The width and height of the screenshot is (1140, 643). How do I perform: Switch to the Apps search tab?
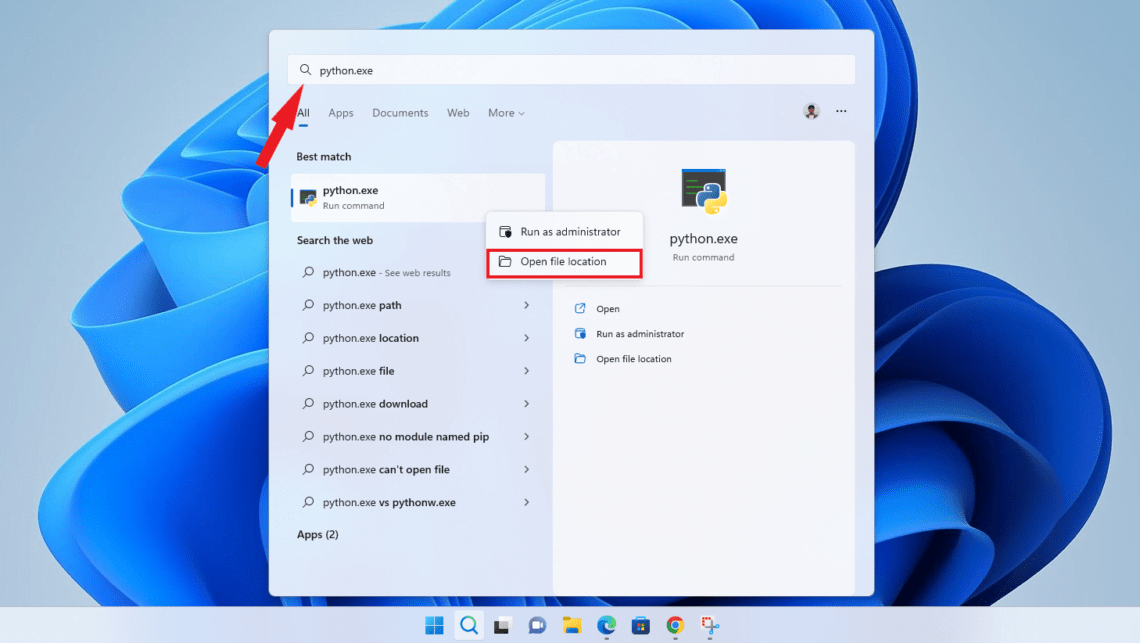(x=341, y=112)
